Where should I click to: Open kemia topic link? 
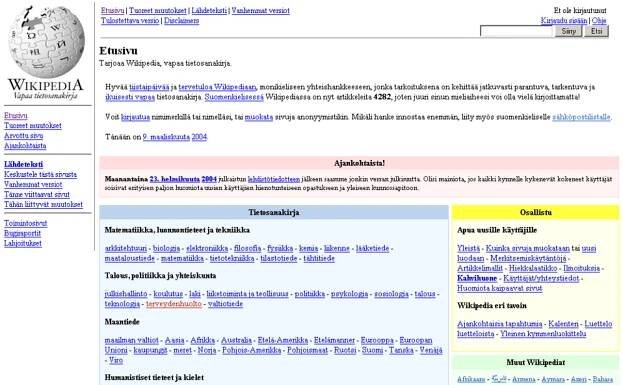coord(309,248)
